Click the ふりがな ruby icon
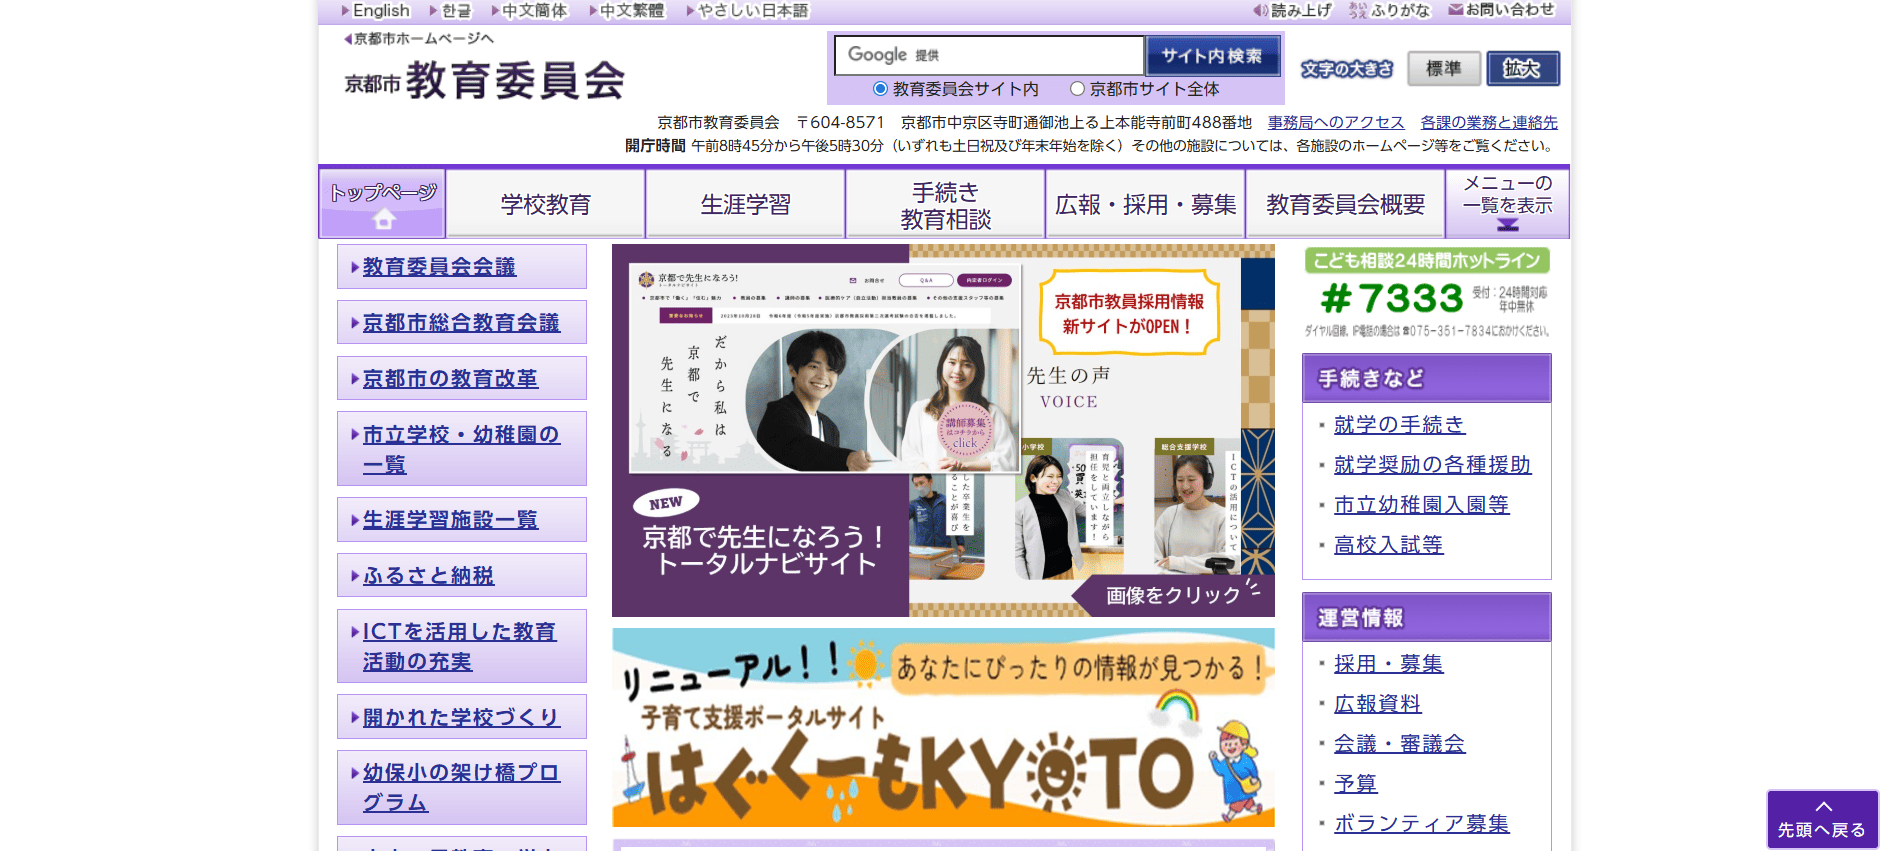 (1357, 10)
